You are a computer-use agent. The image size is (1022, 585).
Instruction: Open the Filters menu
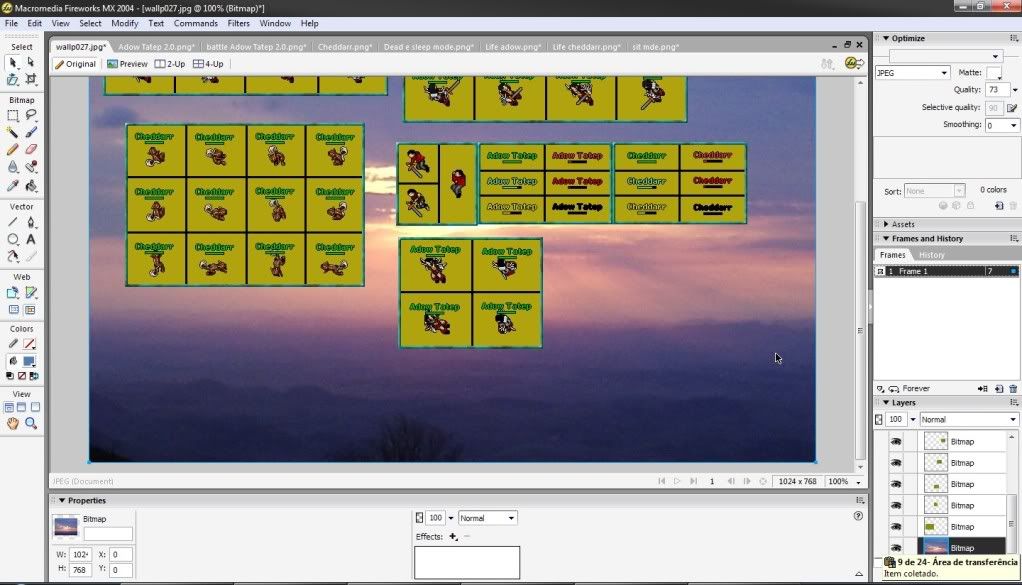pos(239,23)
